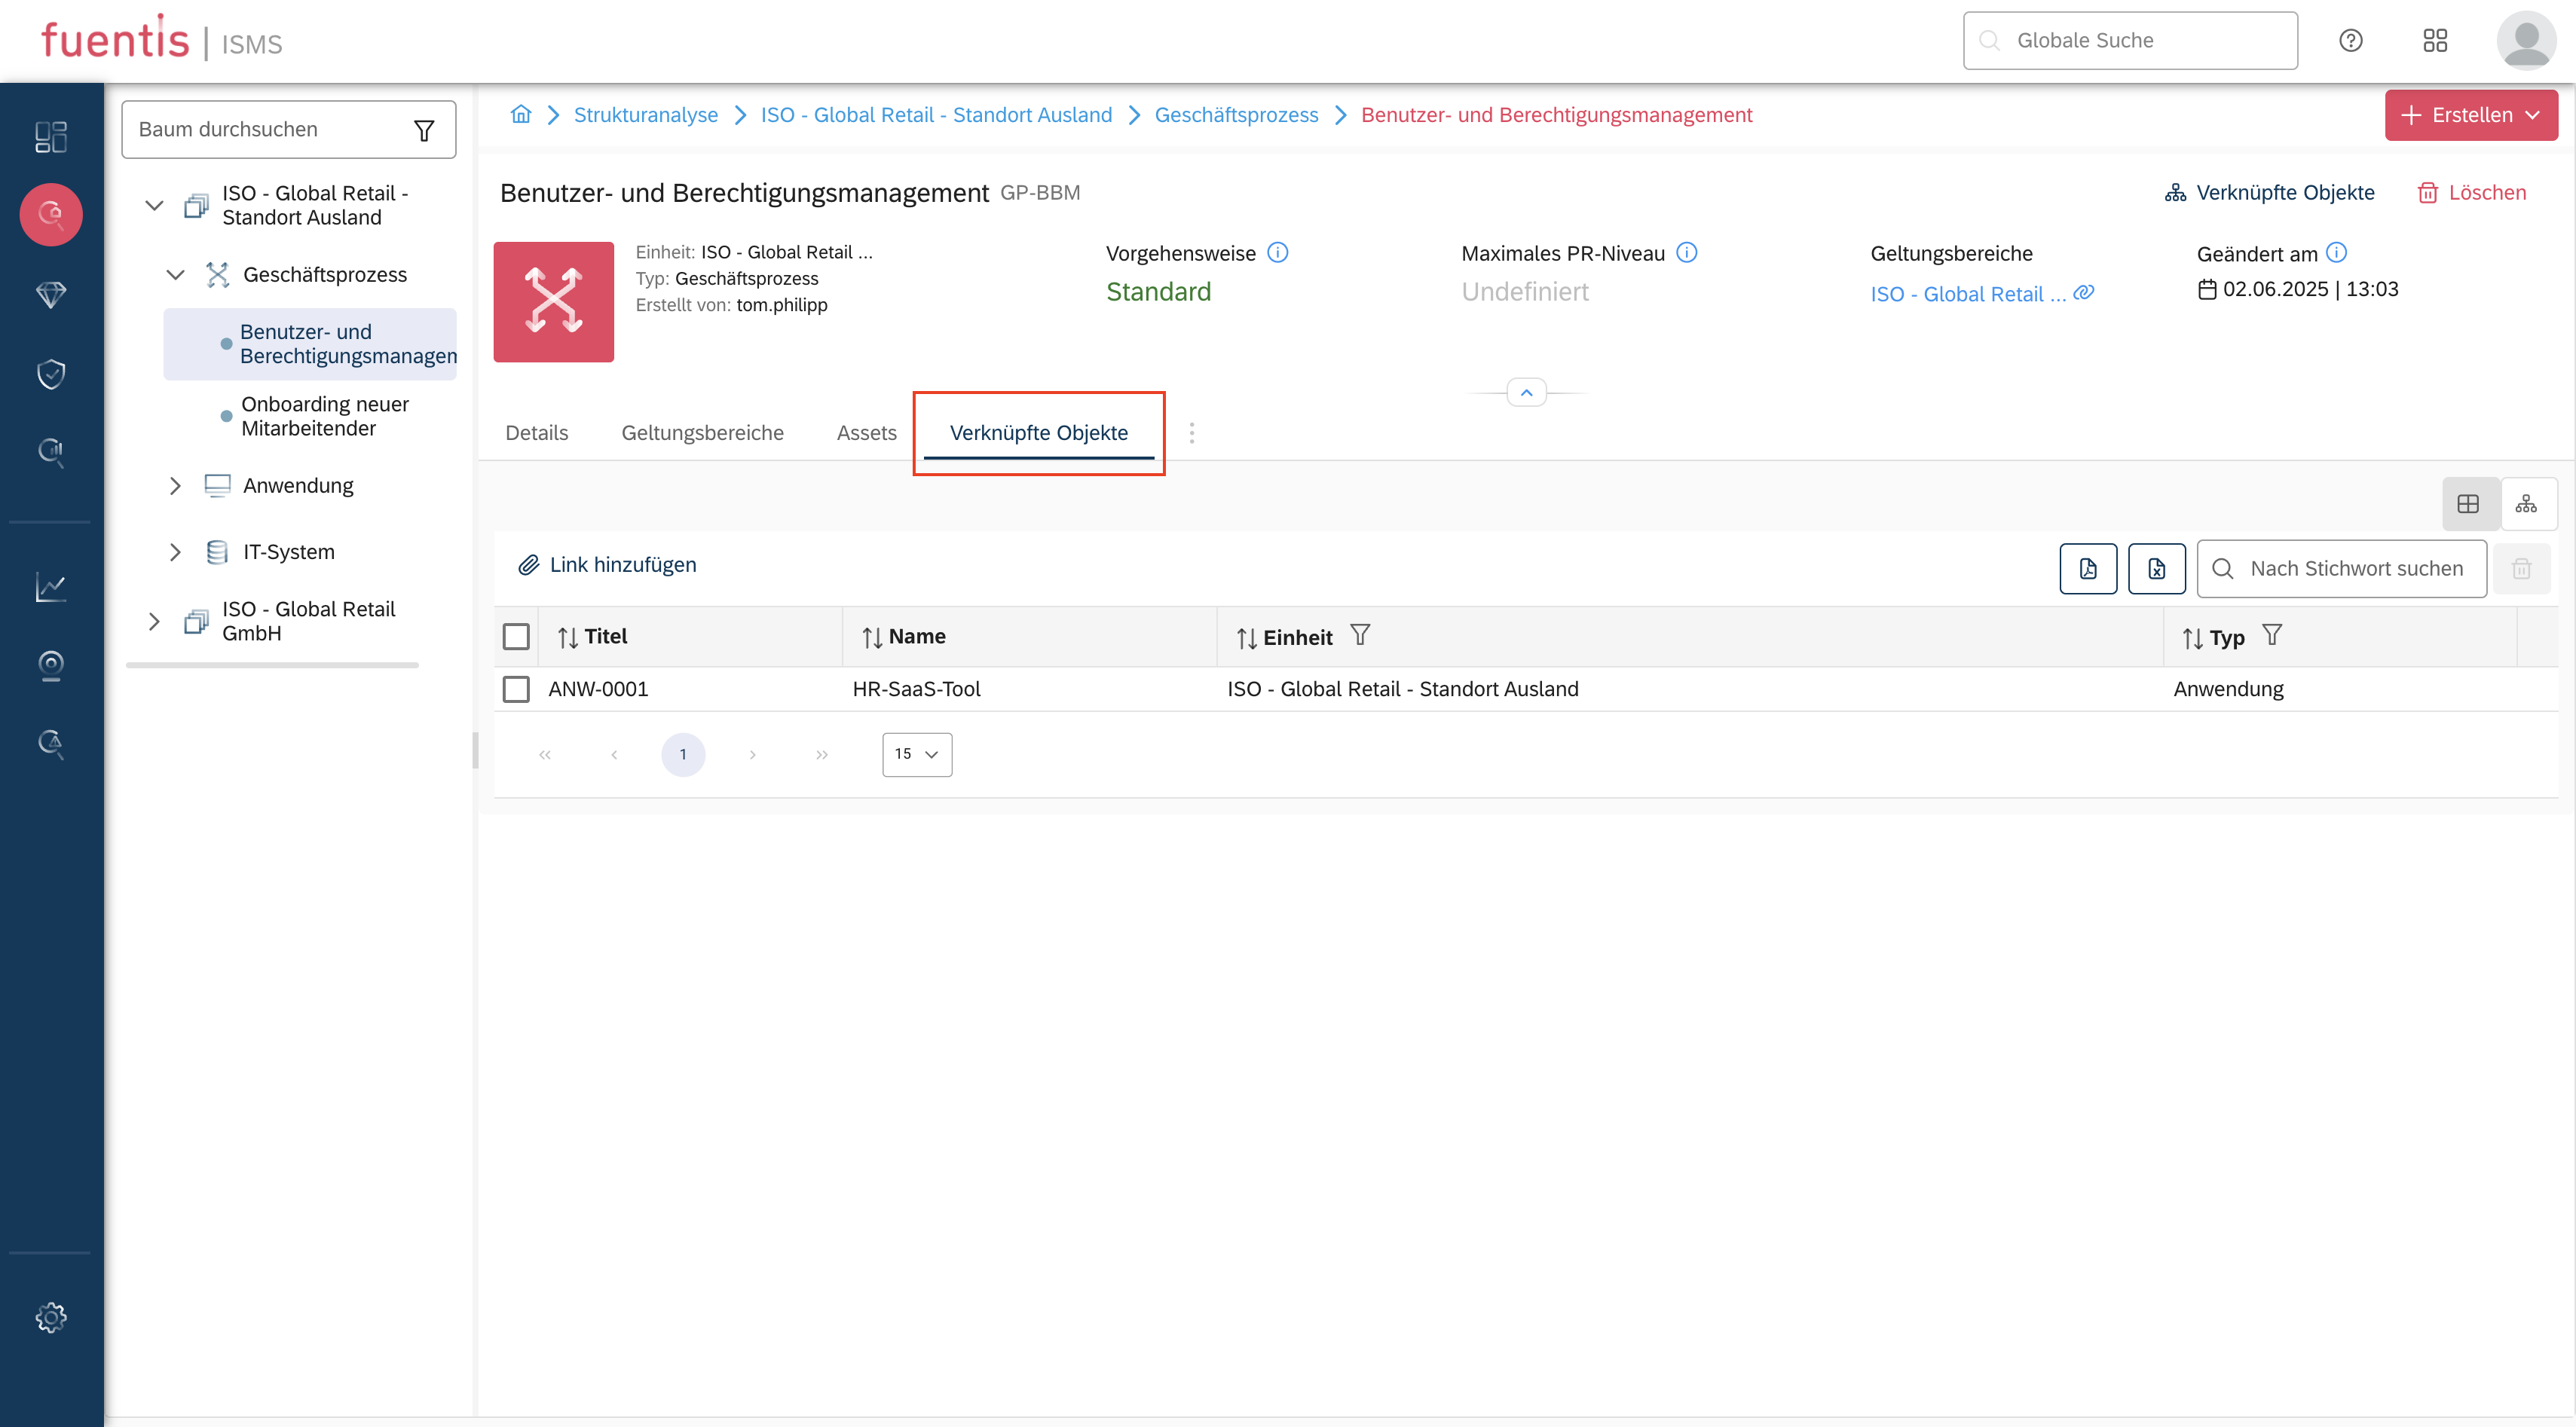The height and width of the screenshot is (1427, 2576).
Task: Check the ANW-0001 row checkbox
Action: [x=516, y=689]
